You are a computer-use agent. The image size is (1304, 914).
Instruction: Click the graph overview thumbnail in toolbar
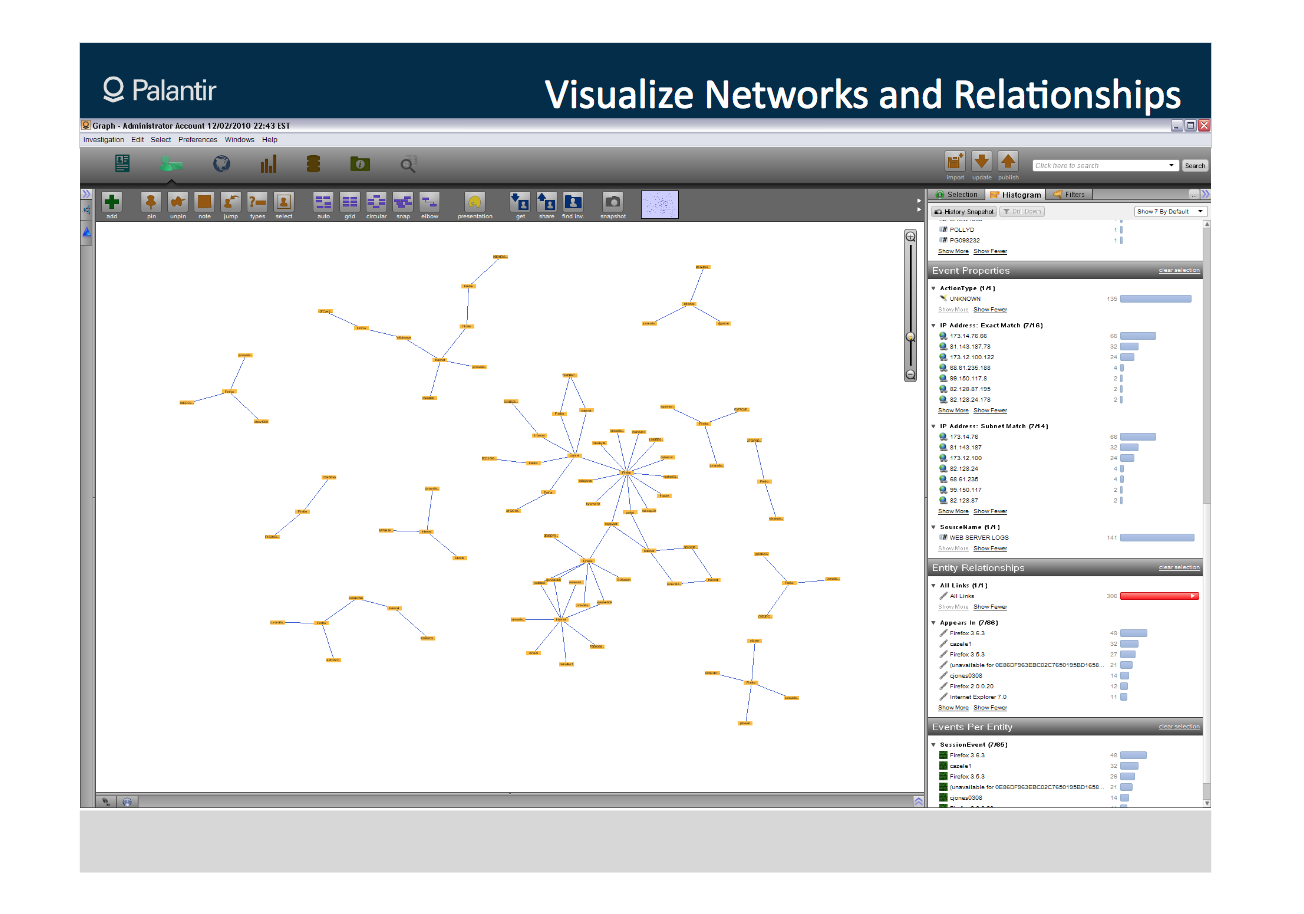click(x=660, y=204)
